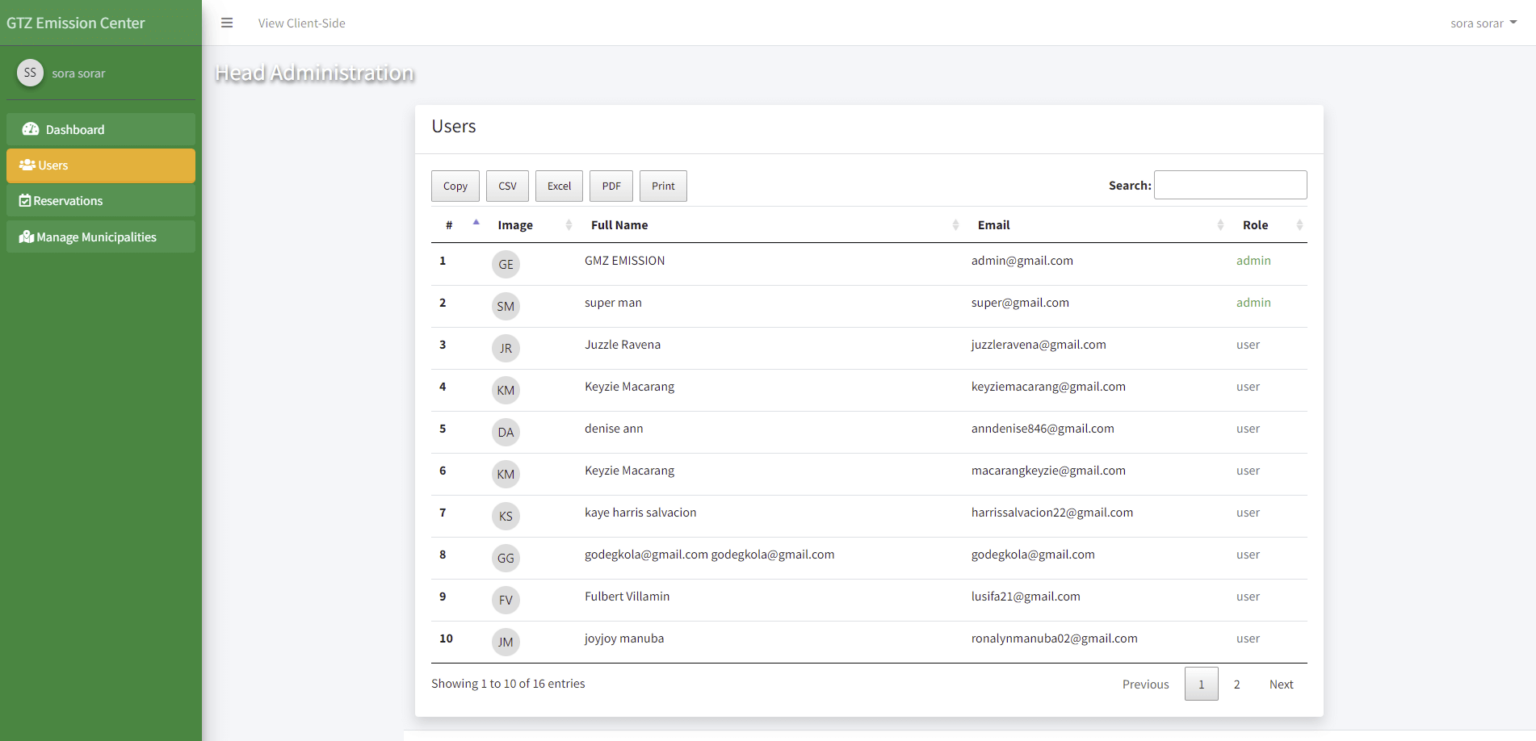Screen dimensions: 1536x741
Task: Click the GE avatar for GMZ EMISSION
Action: click(505, 263)
